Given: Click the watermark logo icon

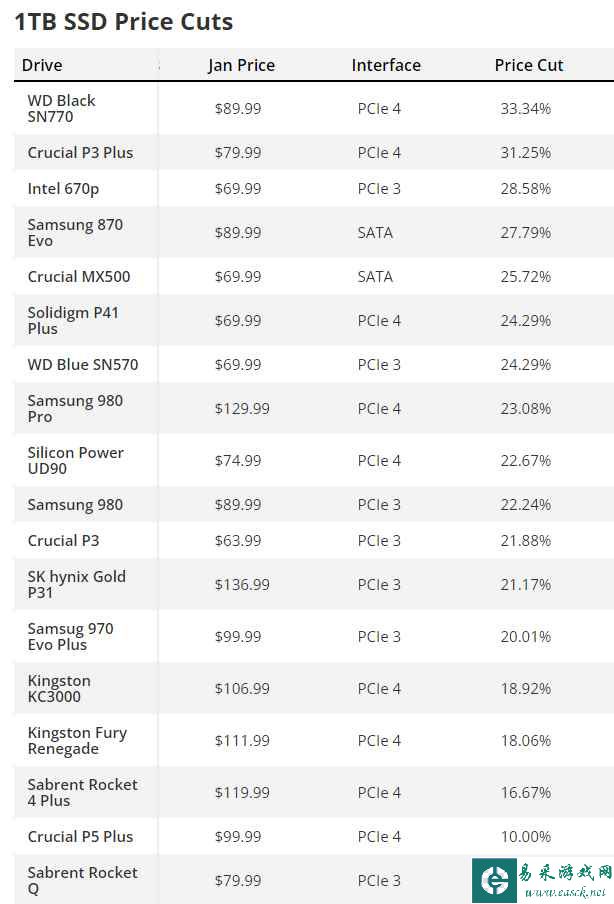Looking at the screenshot, I should [495, 880].
